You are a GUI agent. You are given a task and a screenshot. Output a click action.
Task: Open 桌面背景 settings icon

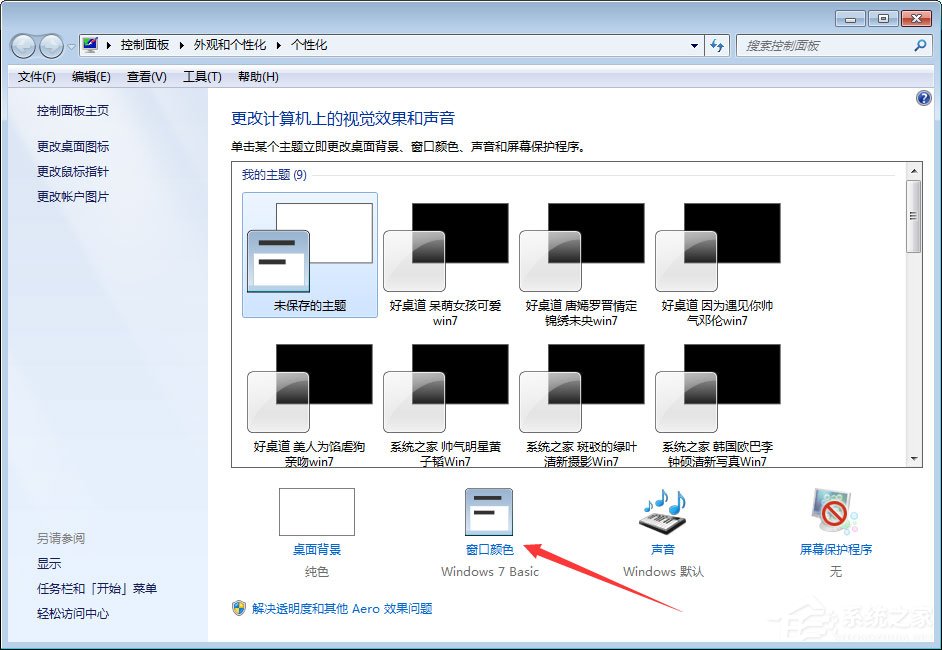pyautogui.click(x=317, y=511)
